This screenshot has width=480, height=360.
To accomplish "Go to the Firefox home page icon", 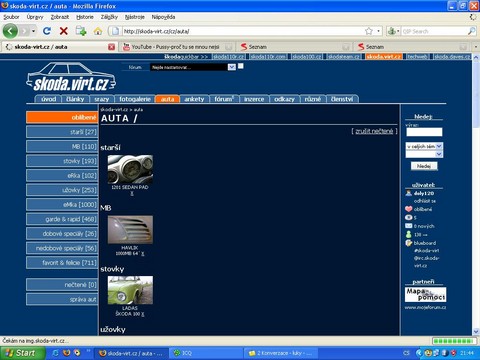I will 98,31.
